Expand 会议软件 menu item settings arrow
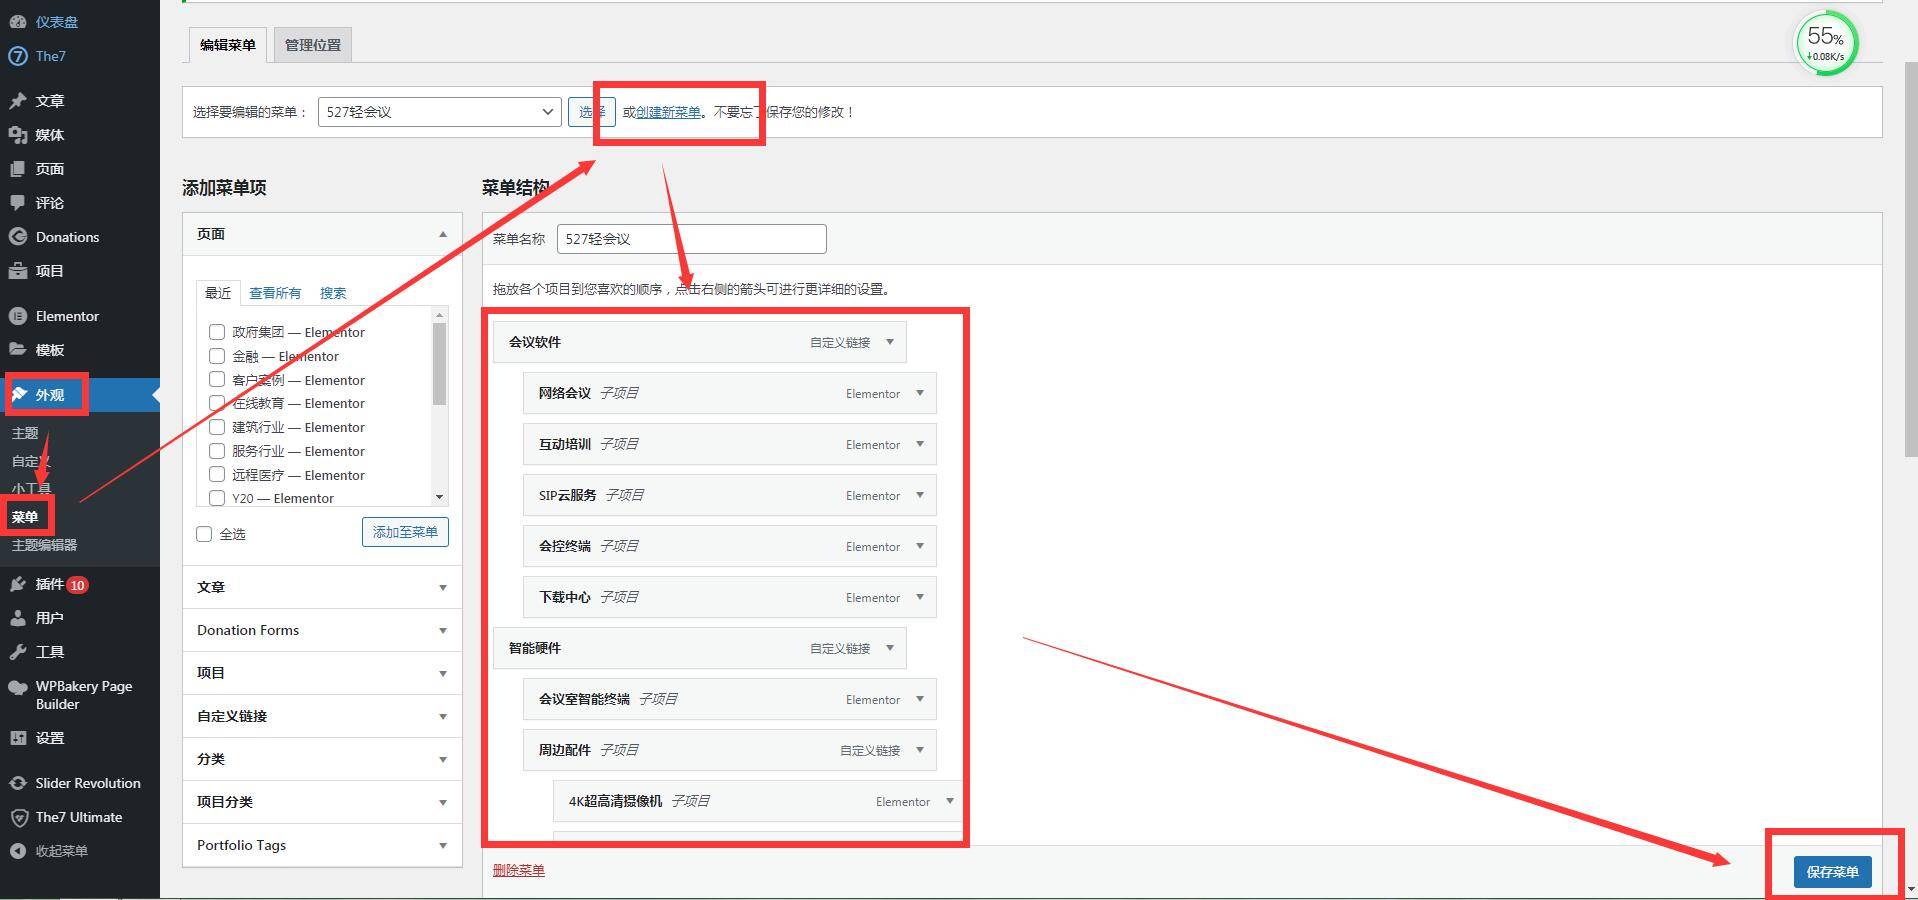 pos(890,342)
